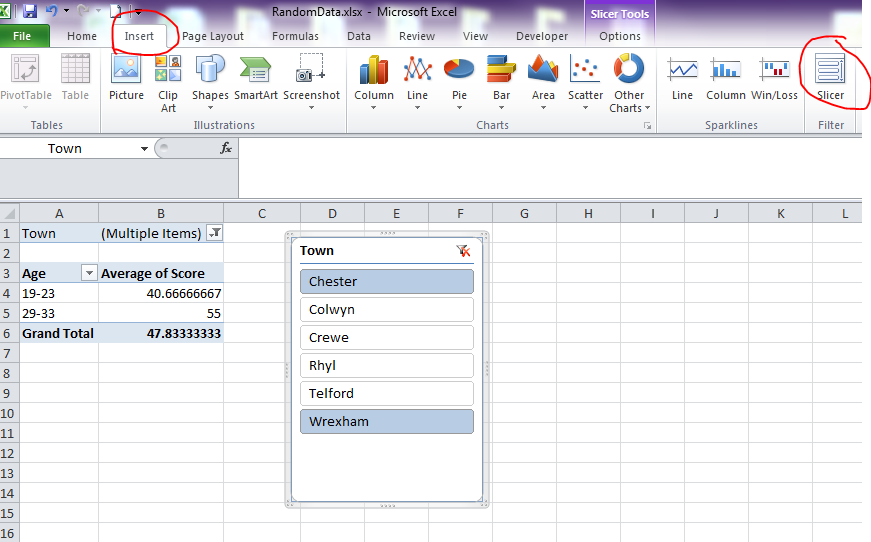Screen dimensions: 871x542
Task: Add a Win/Loss sparkline
Action: (x=774, y=78)
